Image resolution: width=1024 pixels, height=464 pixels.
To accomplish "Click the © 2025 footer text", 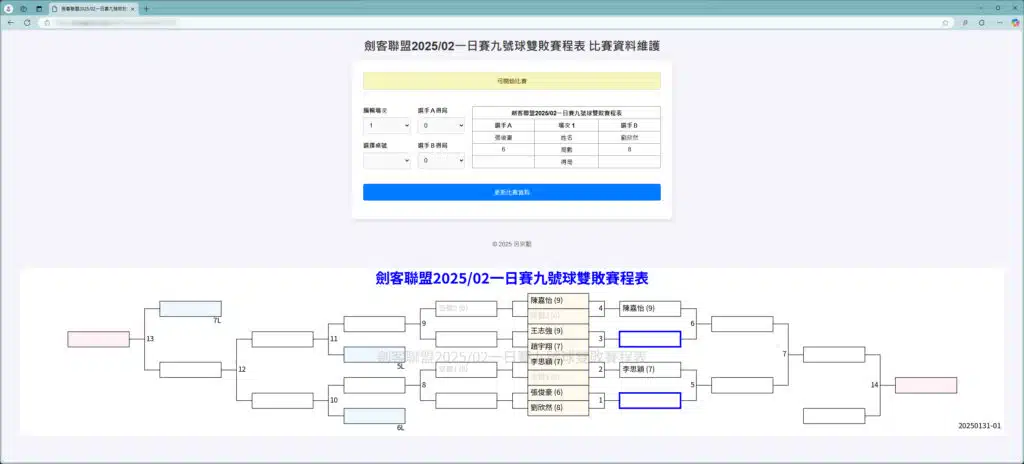I will (x=511, y=244).
